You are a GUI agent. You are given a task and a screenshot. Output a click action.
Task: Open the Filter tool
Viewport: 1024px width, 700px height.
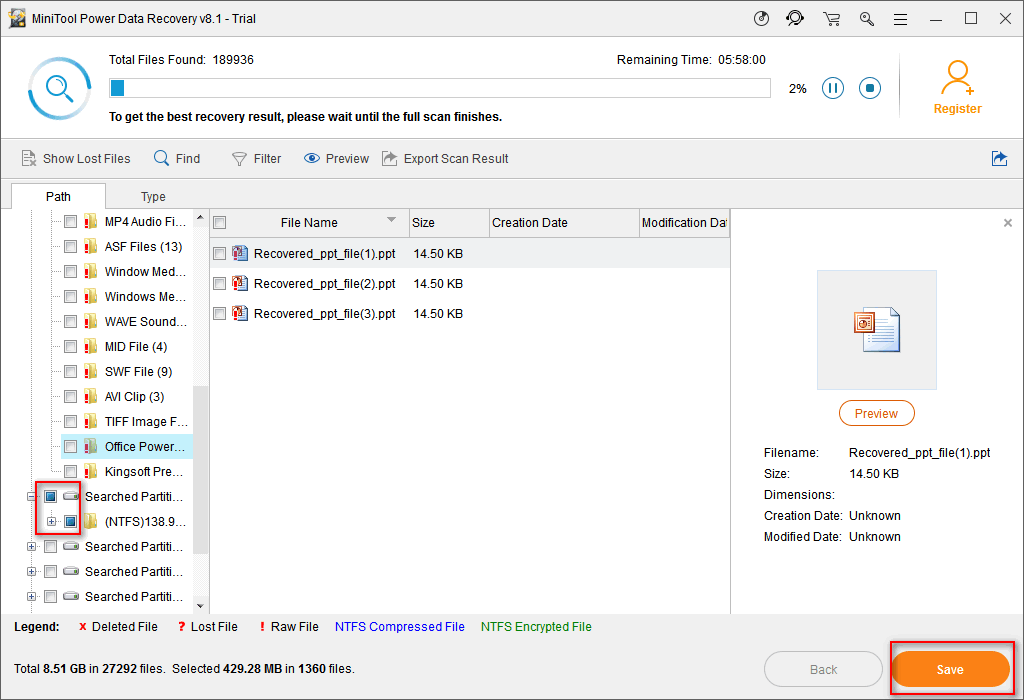coord(257,159)
